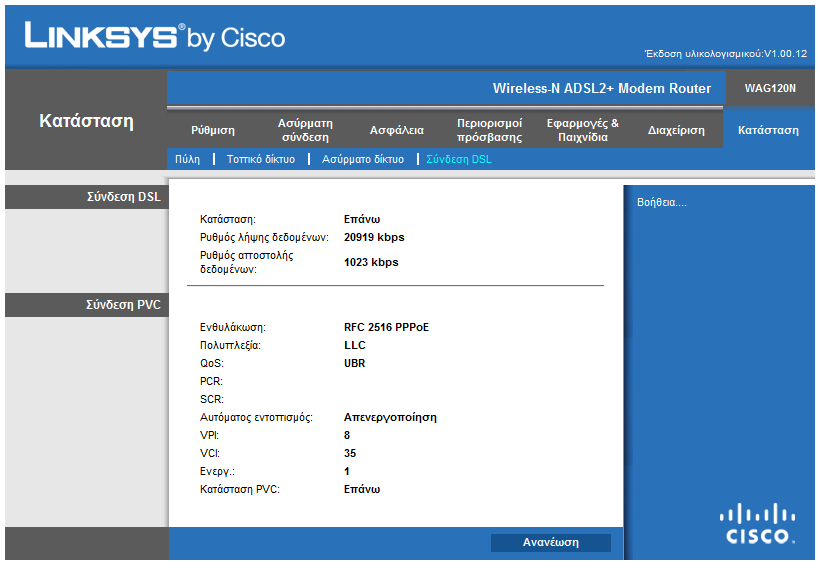Click the Ανανέωση refresh button

pyautogui.click(x=551, y=543)
